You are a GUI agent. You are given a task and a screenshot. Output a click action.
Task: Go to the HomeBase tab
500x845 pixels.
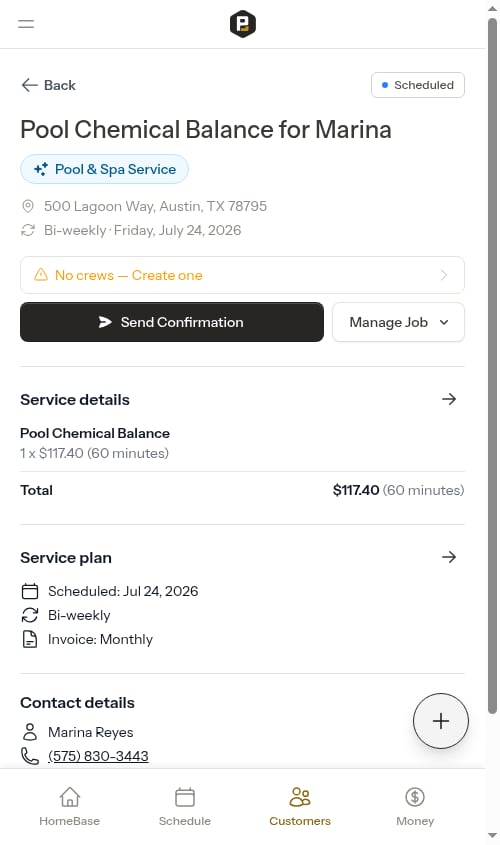(x=70, y=806)
